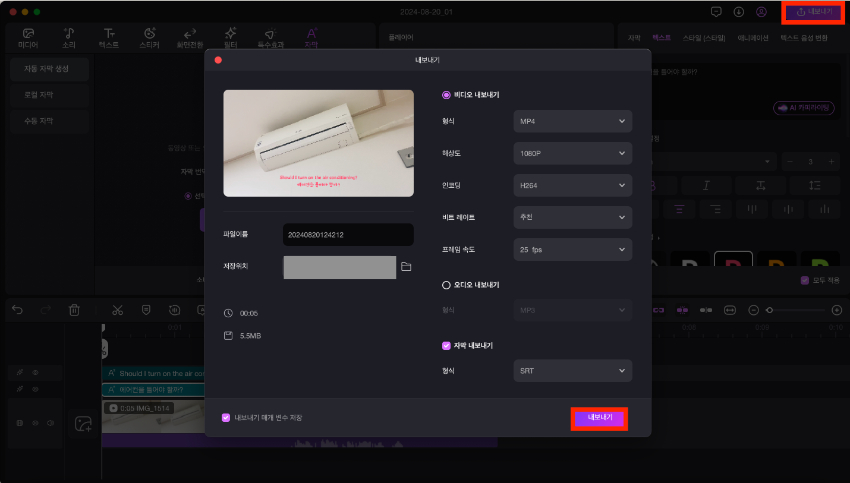The width and height of the screenshot is (850, 483).
Task: Open the 25 fps frame rate dropdown
Action: pos(573,249)
